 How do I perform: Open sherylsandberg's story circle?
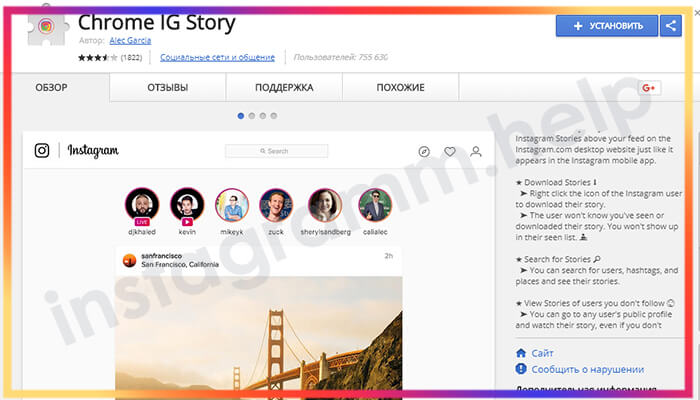click(325, 205)
